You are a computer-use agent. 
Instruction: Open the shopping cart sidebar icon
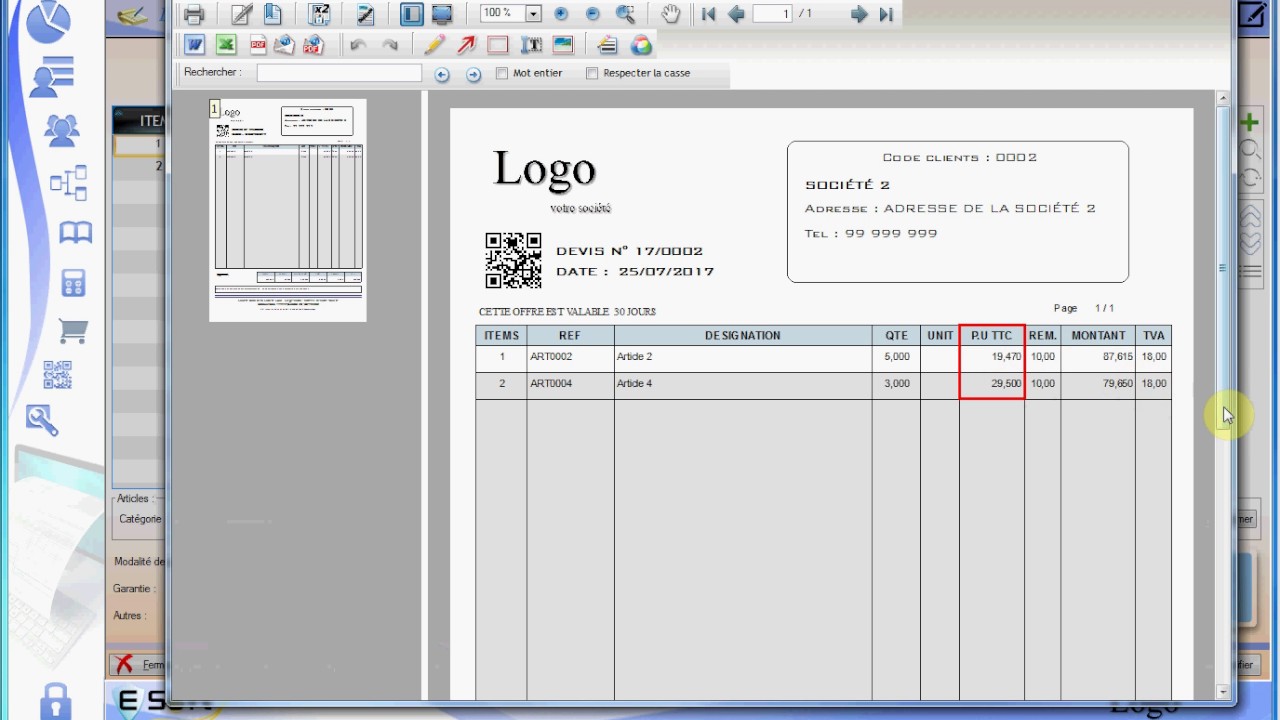coord(73,330)
